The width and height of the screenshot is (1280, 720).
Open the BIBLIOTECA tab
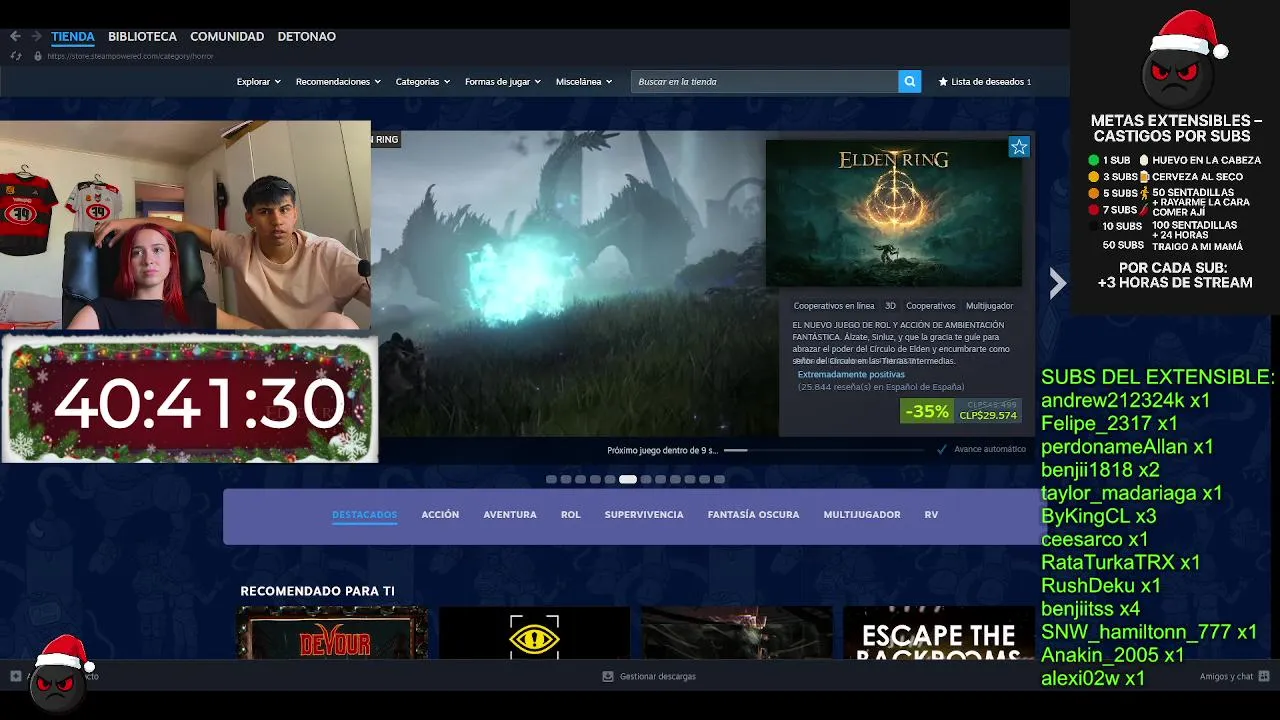[x=142, y=36]
